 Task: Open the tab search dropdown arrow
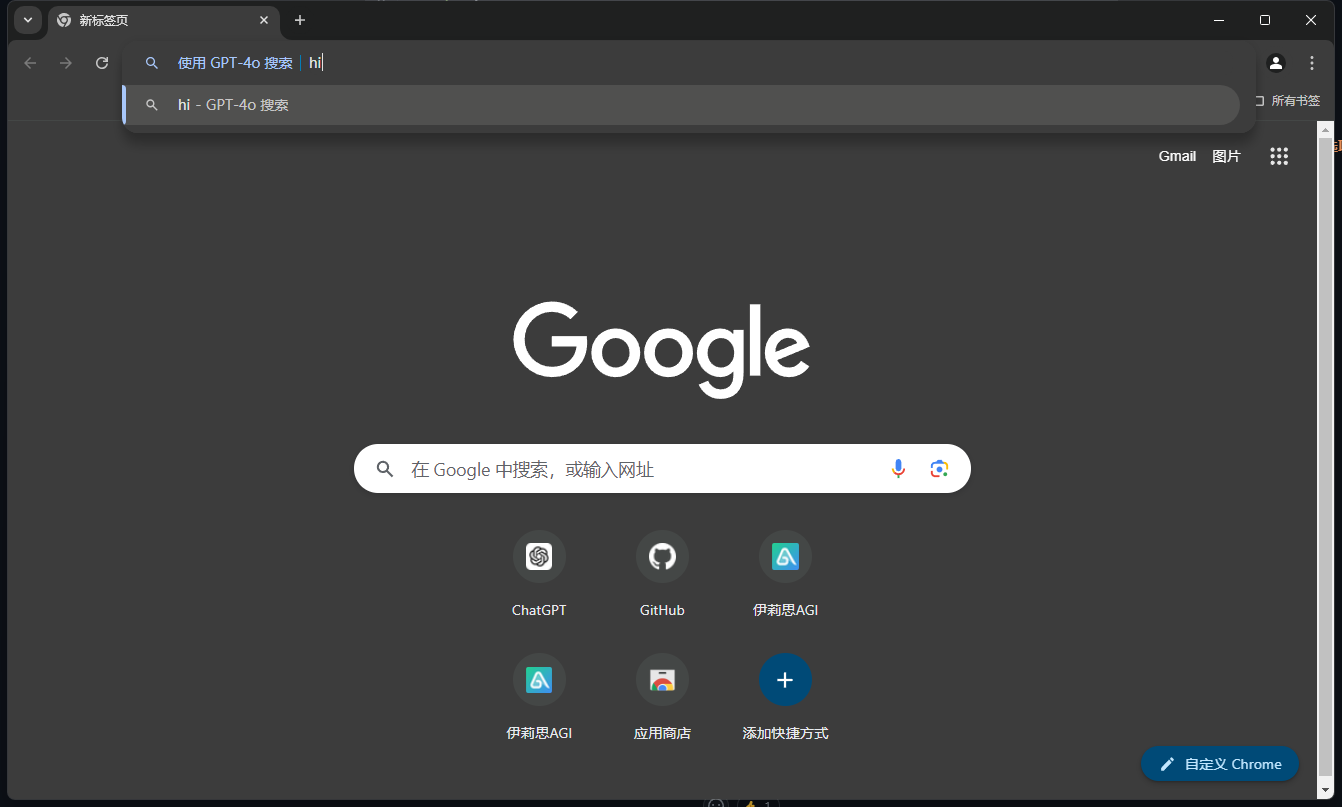(27, 20)
